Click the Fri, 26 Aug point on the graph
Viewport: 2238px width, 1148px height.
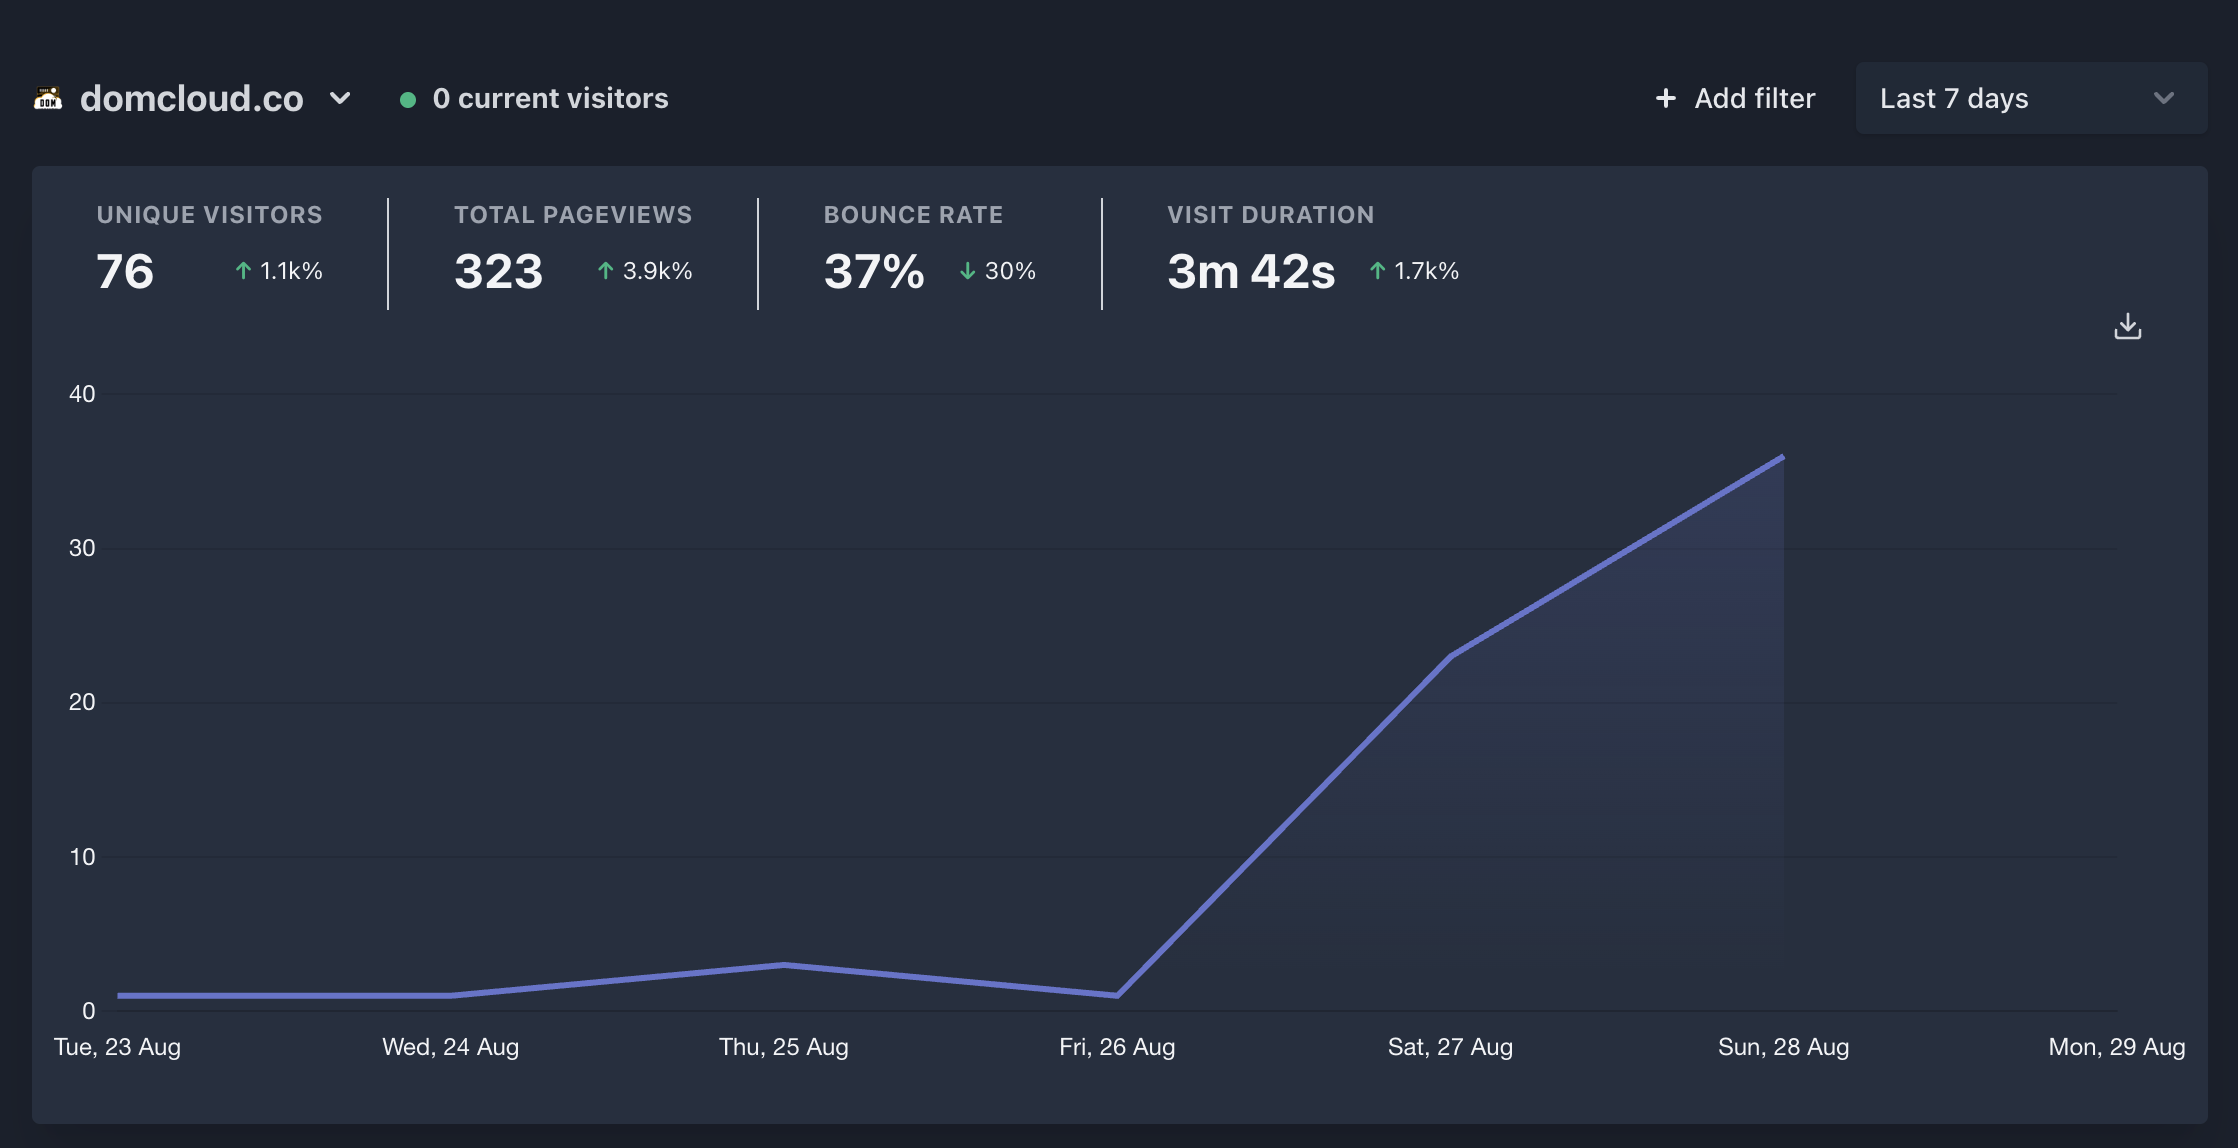[1116, 993]
